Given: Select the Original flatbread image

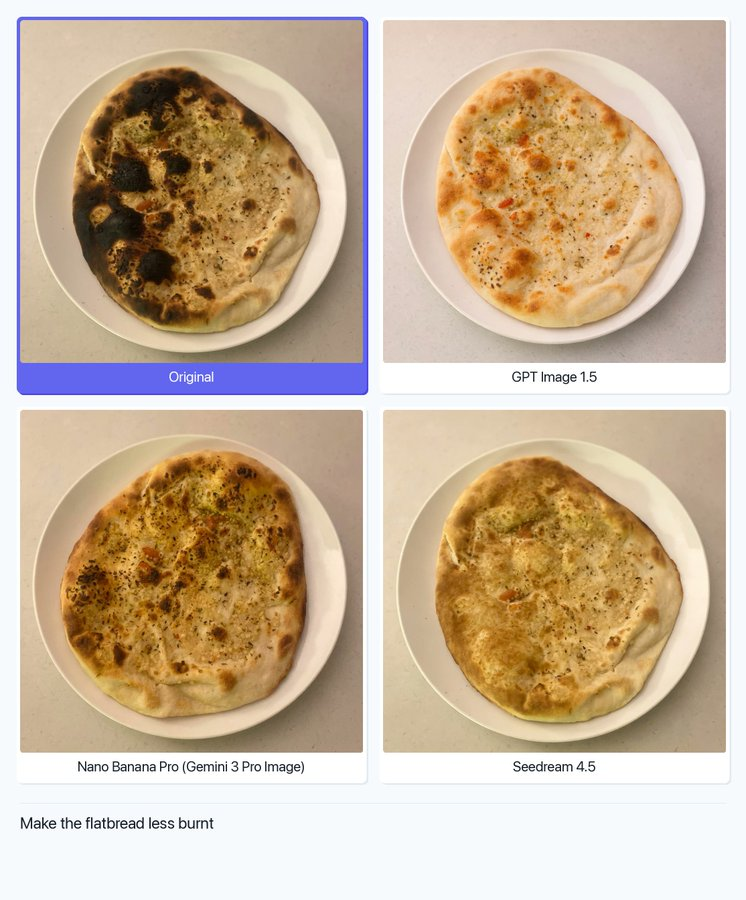Looking at the screenshot, I should tap(192, 191).
